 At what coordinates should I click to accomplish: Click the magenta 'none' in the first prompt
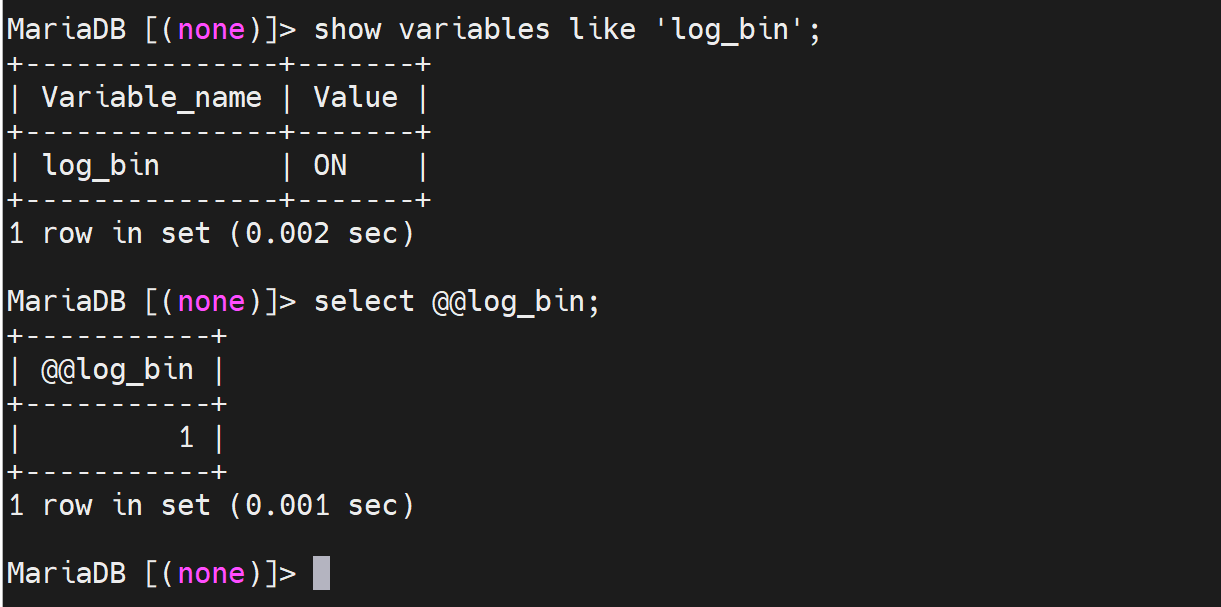(211, 29)
